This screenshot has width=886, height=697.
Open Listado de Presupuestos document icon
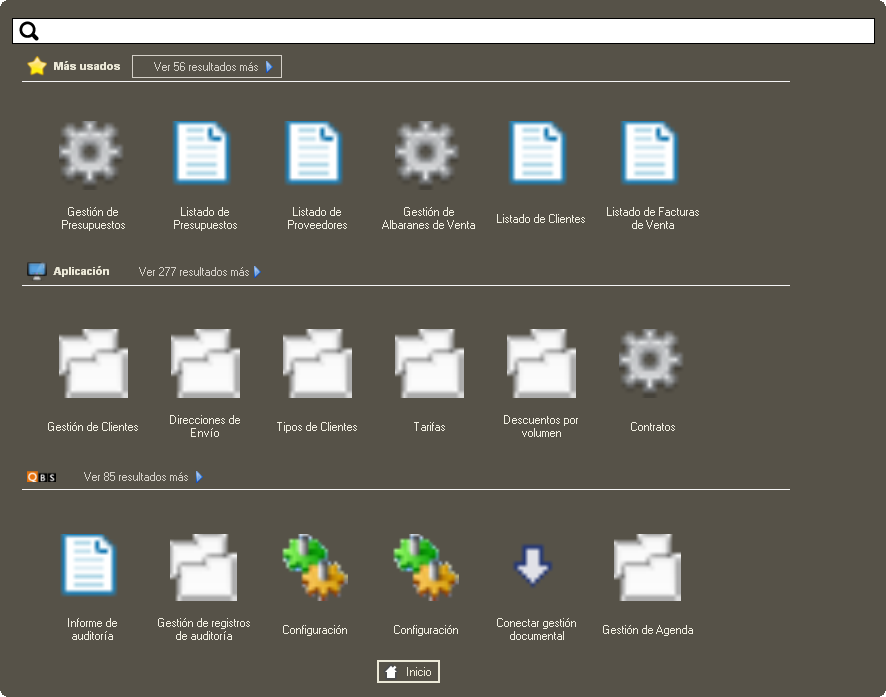(x=204, y=155)
